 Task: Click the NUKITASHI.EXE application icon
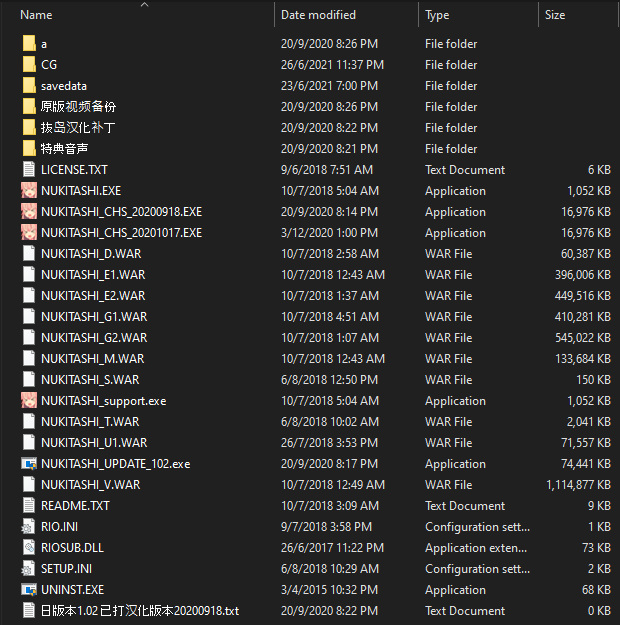tap(29, 191)
